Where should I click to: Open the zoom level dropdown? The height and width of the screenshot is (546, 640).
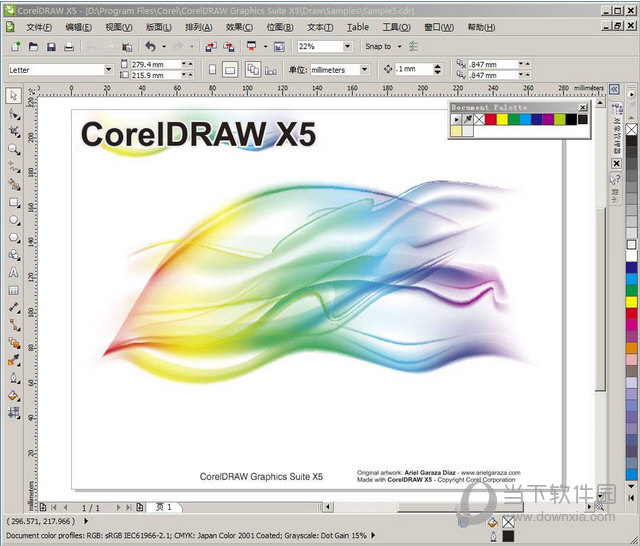[347, 47]
